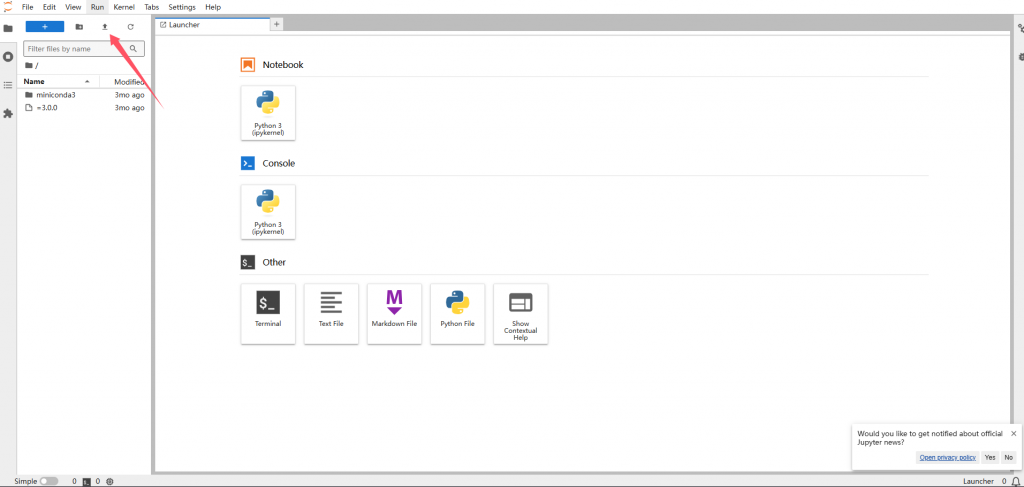Open Running Terminals and Kernels sidebar
This screenshot has height=487, width=1024.
(8, 57)
